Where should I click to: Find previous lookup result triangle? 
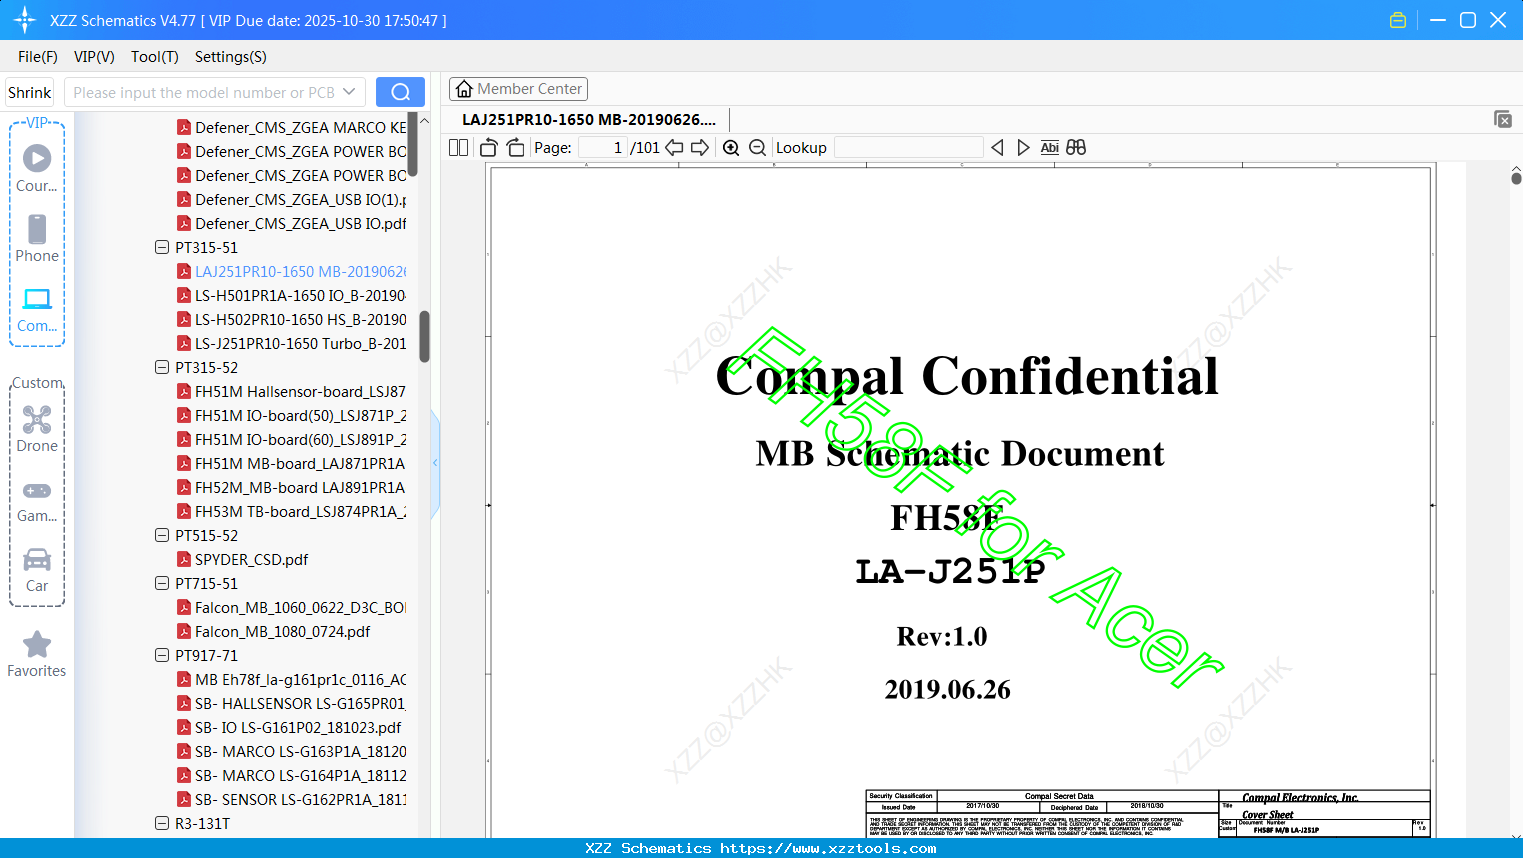pos(997,148)
